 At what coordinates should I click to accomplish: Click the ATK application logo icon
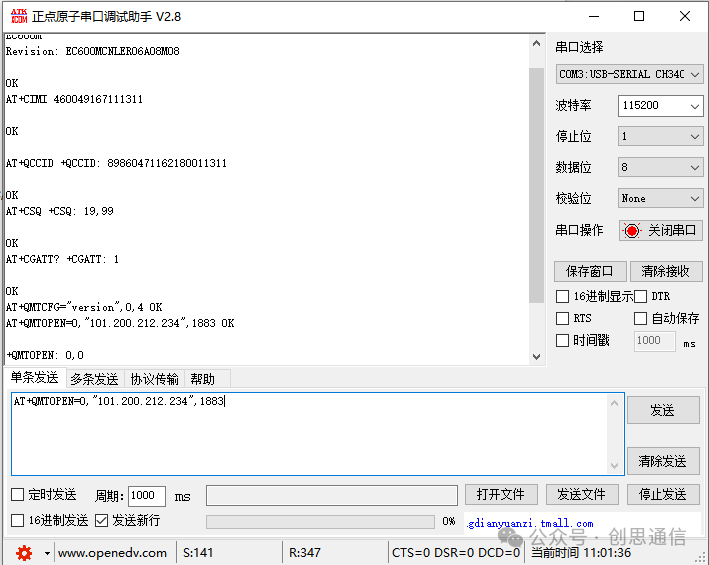tap(19, 16)
